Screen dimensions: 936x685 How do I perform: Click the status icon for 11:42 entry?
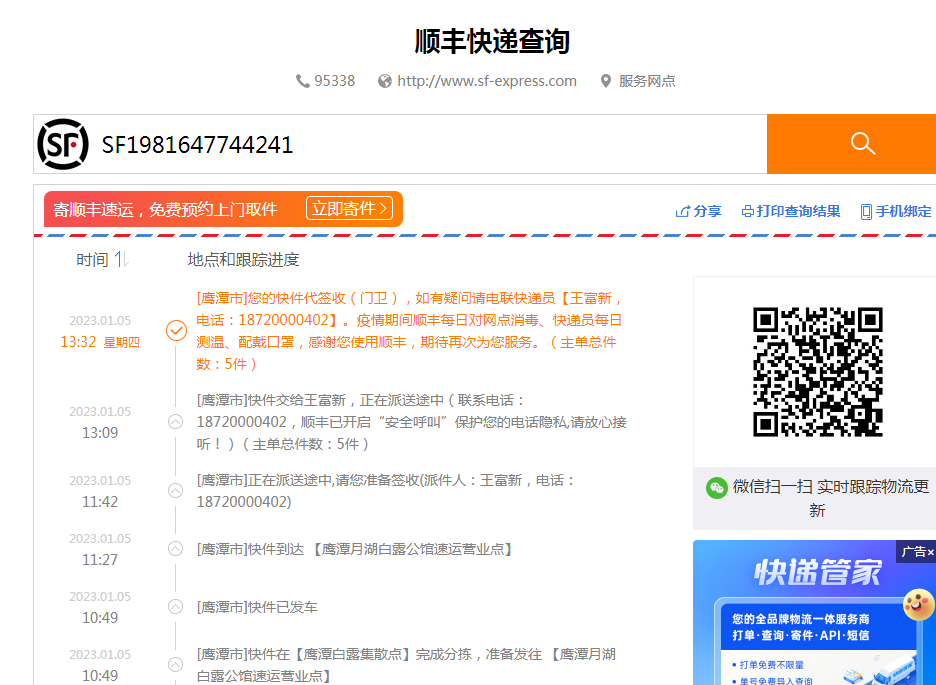click(176, 490)
